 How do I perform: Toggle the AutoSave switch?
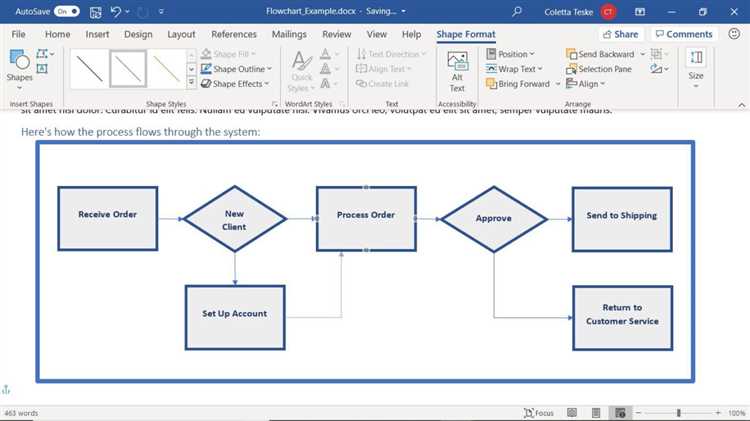pyautogui.click(x=66, y=11)
